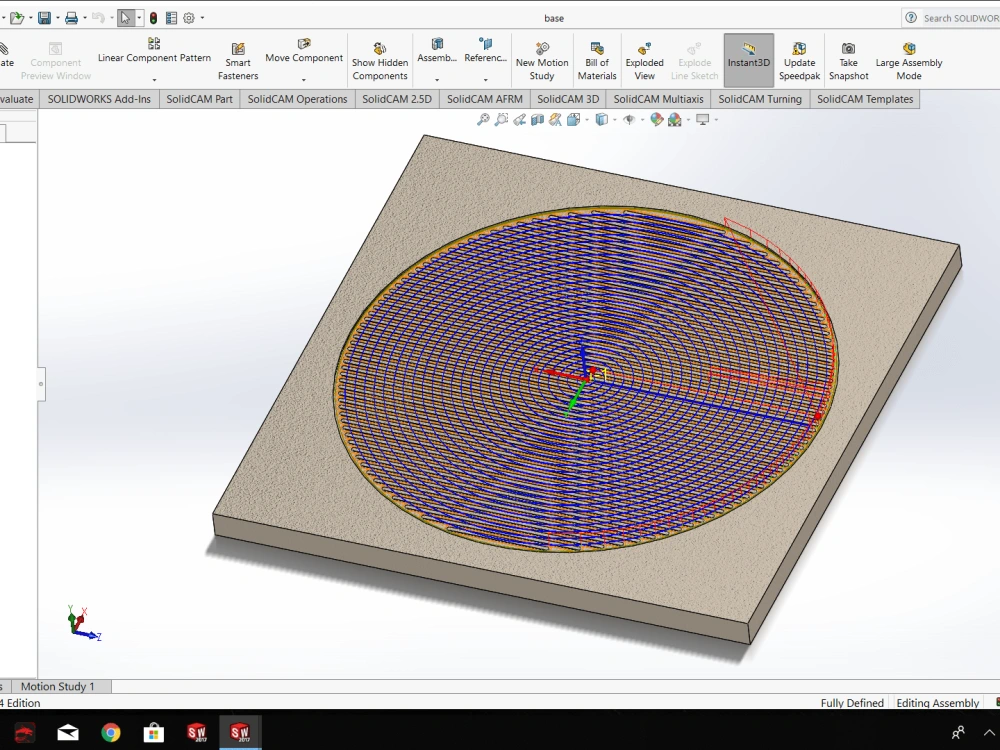The height and width of the screenshot is (750, 1000).
Task: Click the Select arrow cursor tool
Action: coord(125,18)
